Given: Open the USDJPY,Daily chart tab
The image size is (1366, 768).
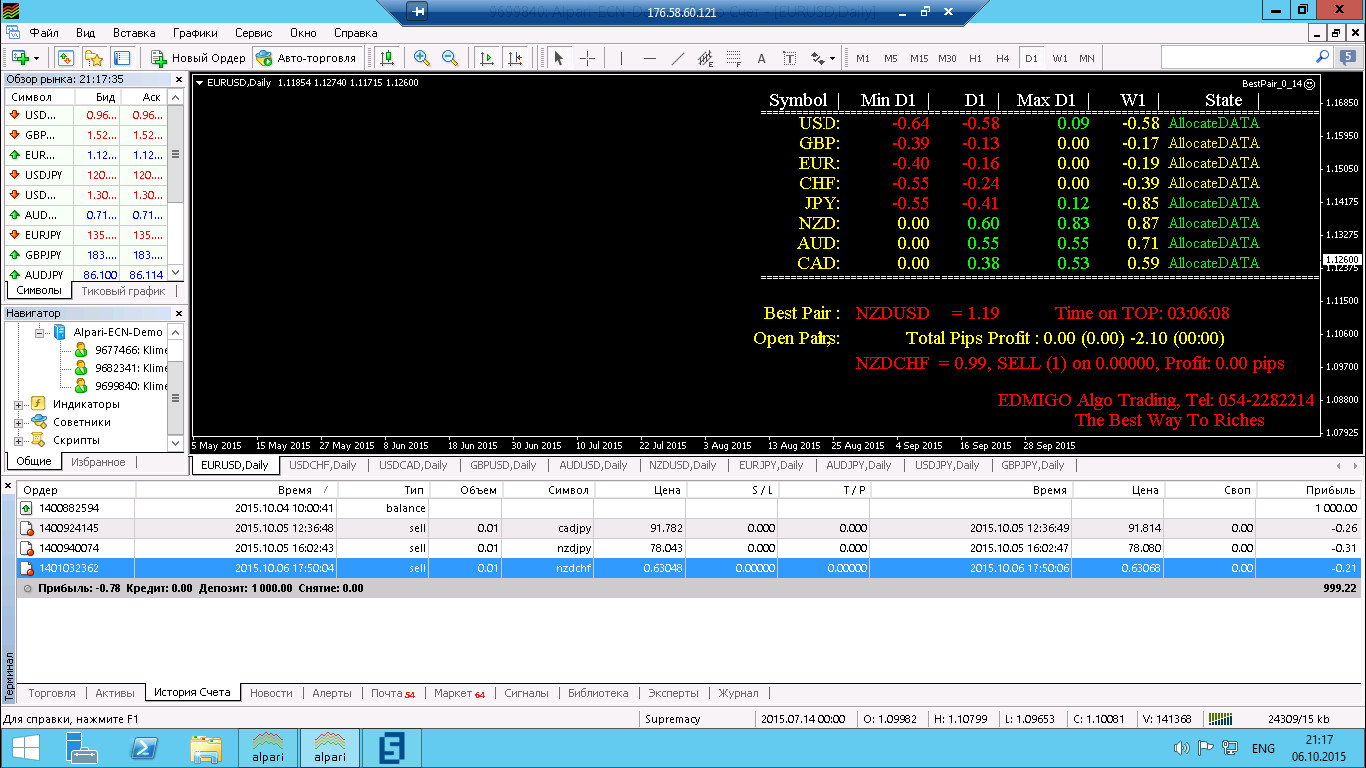Looking at the screenshot, I should pos(947,465).
